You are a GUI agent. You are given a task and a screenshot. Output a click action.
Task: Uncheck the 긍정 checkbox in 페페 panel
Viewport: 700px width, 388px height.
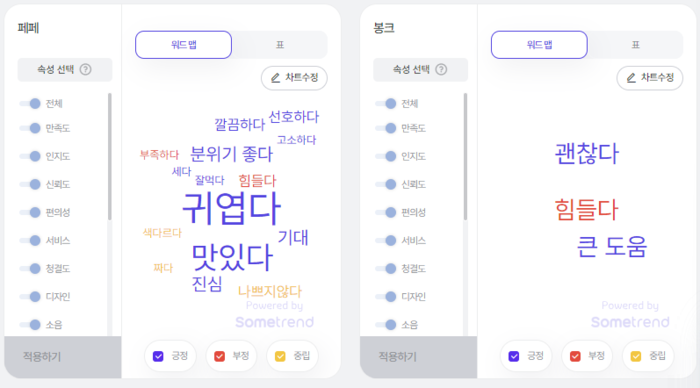(x=158, y=356)
